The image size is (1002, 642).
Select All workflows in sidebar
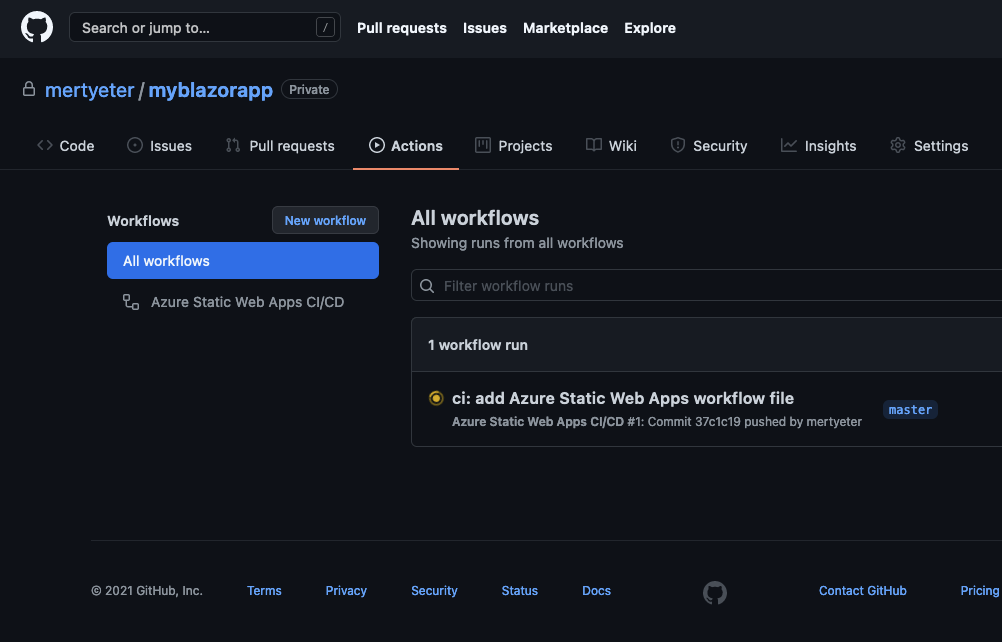[x=243, y=260]
